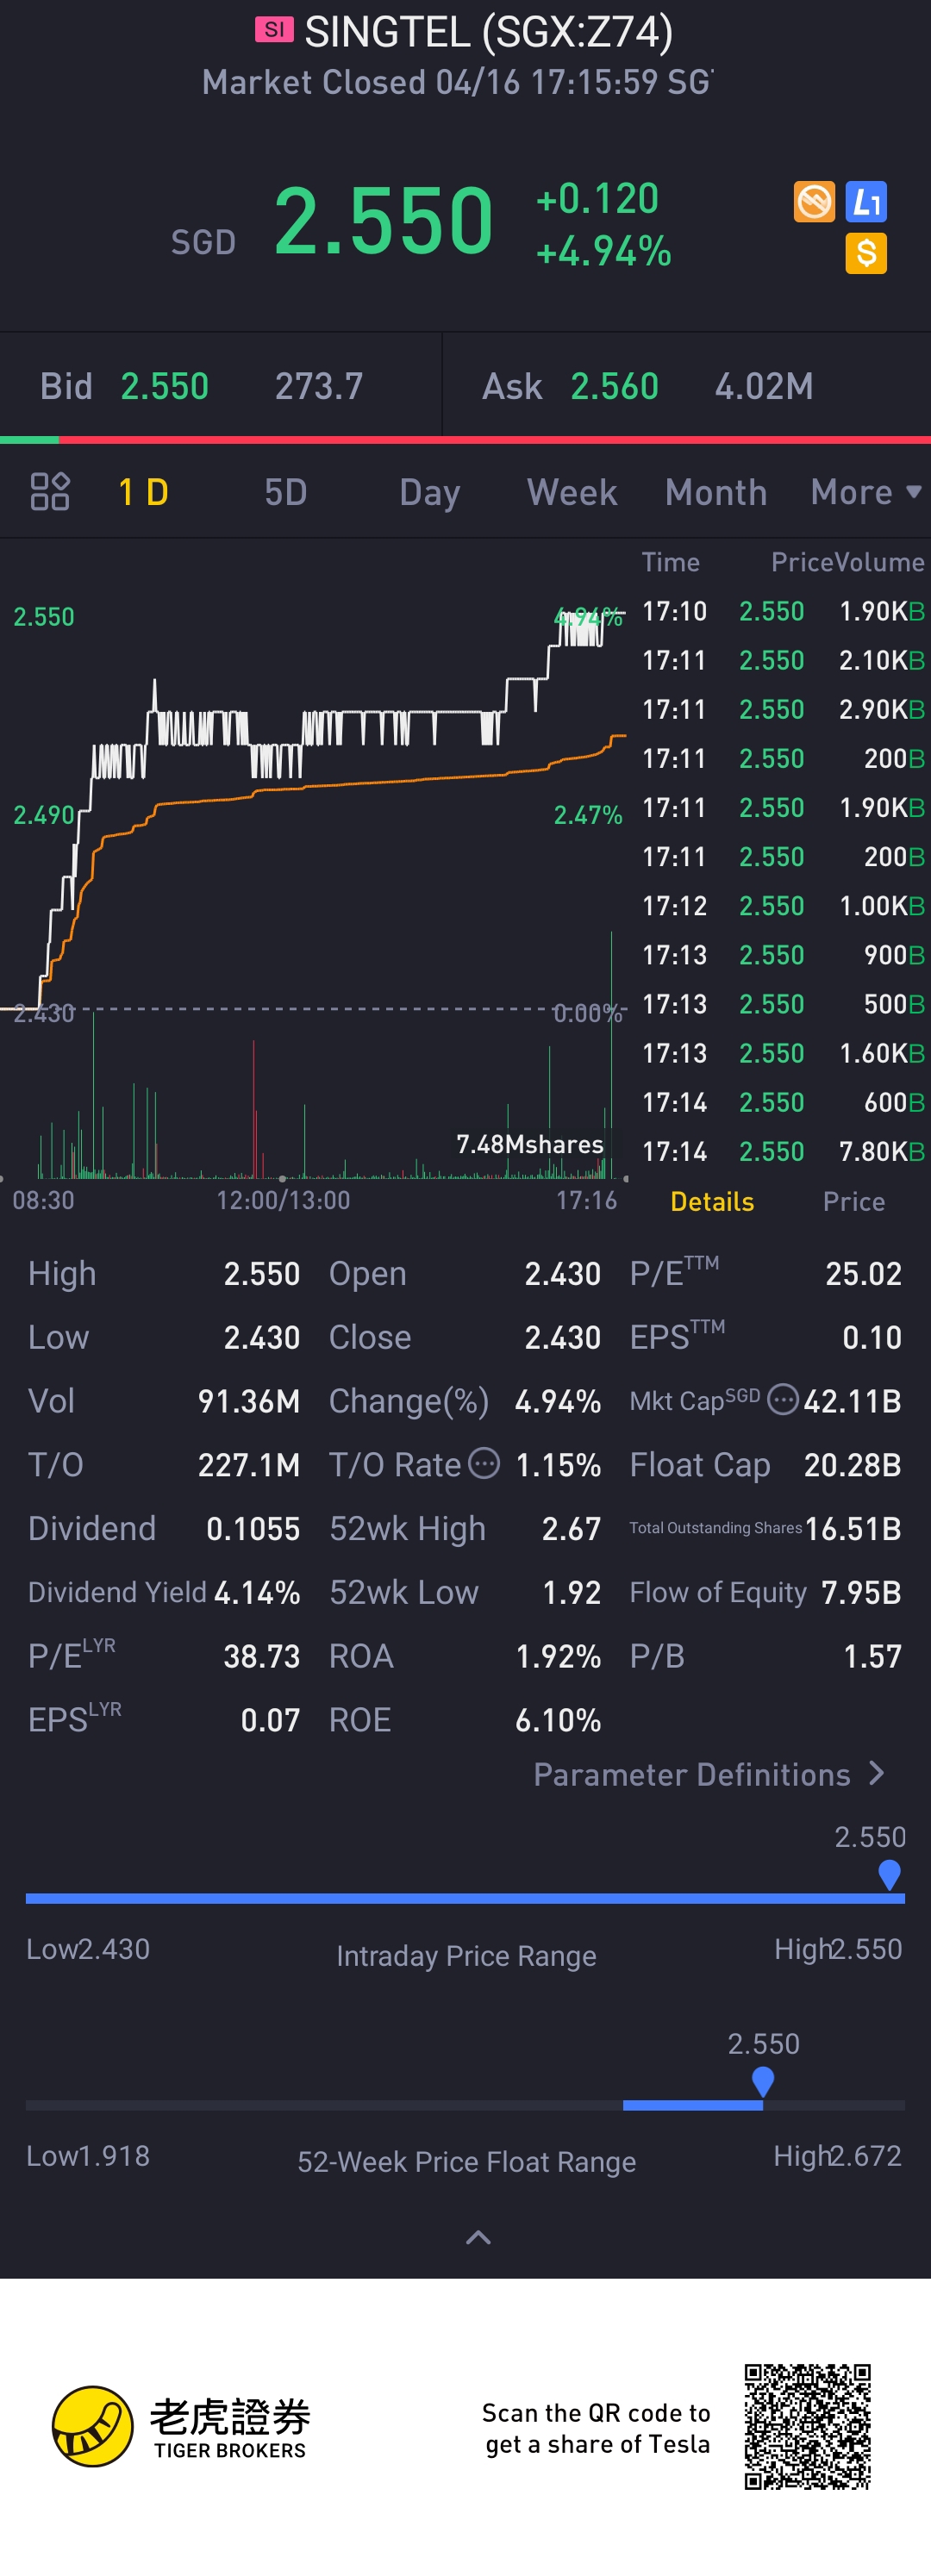Select the Details tab under trades

(712, 1201)
